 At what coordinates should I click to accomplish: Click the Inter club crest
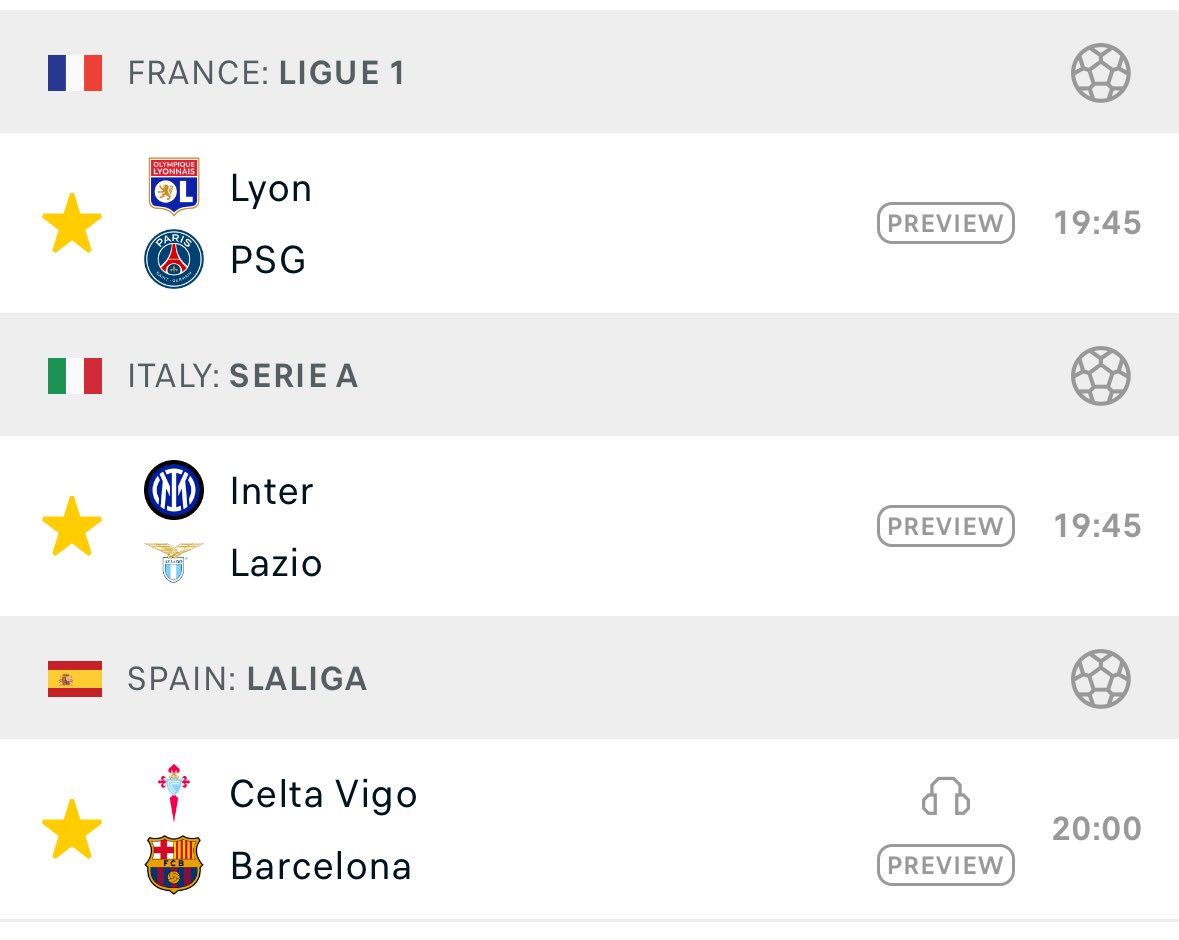(174, 490)
